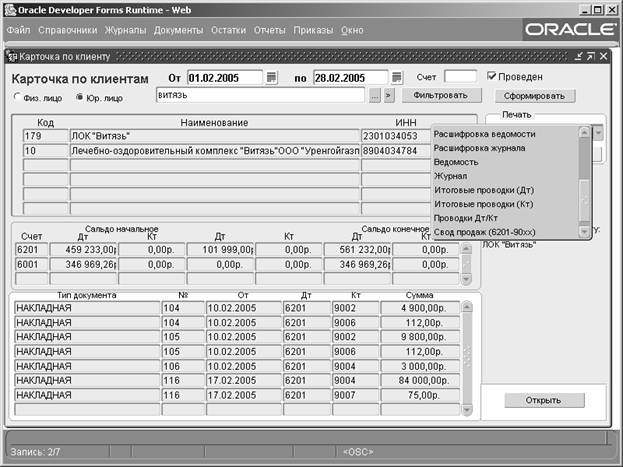Click the Счет input field
The width and height of the screenshot is (623, 467).
(460, 77)
